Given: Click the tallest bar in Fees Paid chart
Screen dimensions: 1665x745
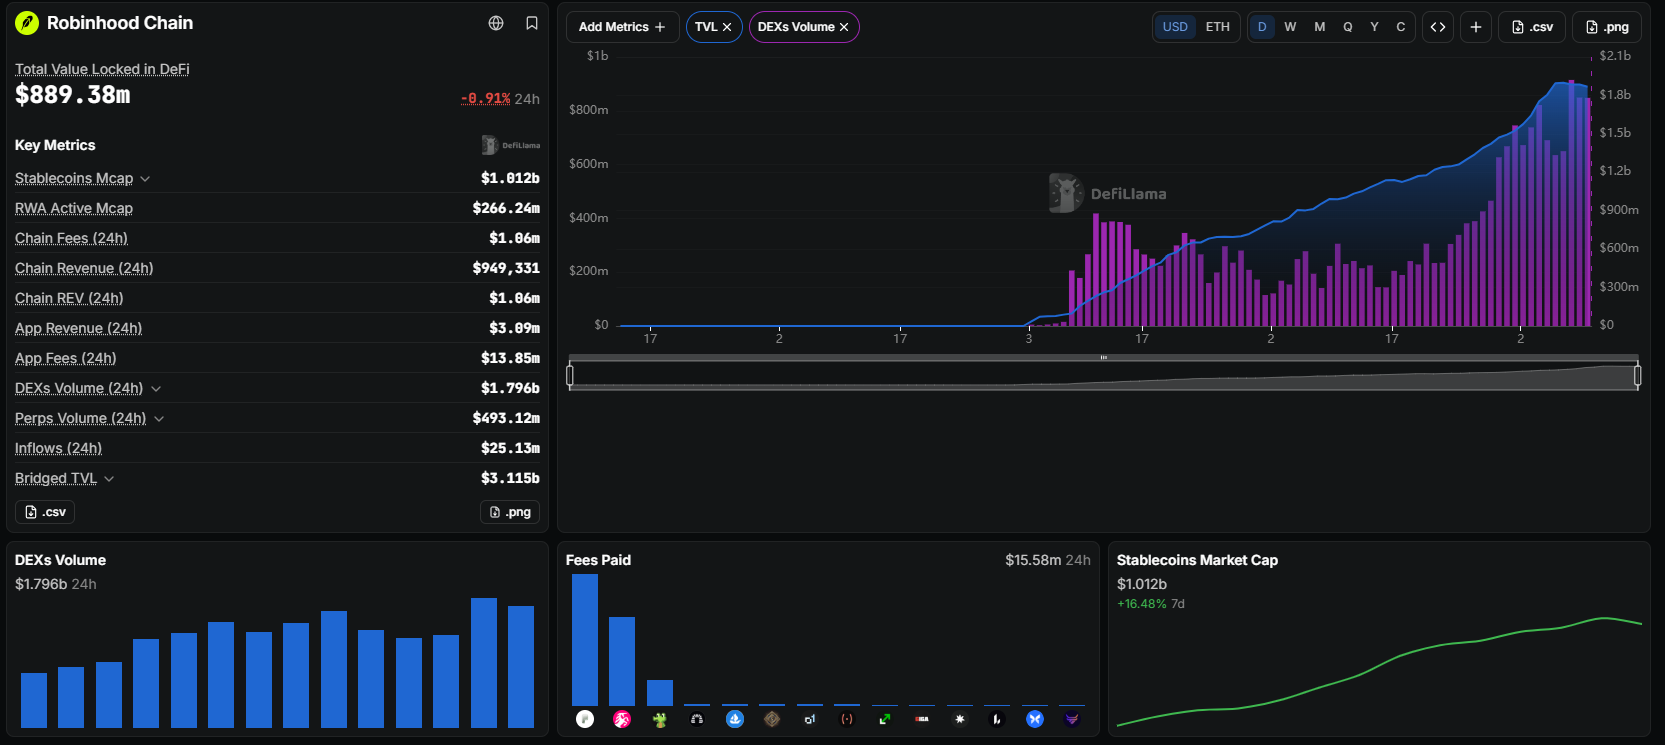Looking at the screenshot, I should tap(585, 640).
